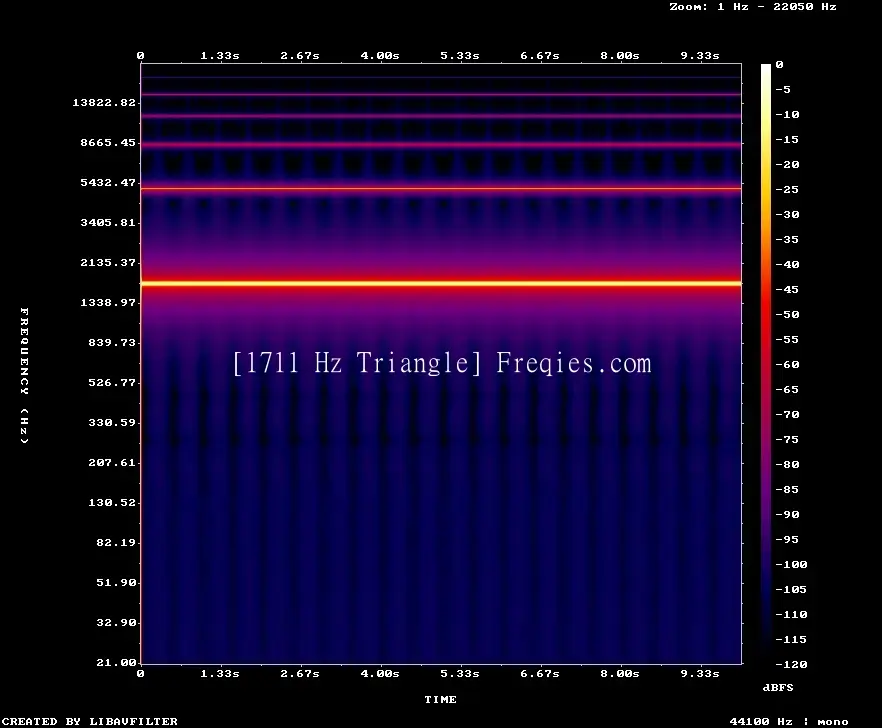This screenshot has width=882, height=728.
Task: Click the -65 dBFS scale label
Action: click(x=787, y=389)
